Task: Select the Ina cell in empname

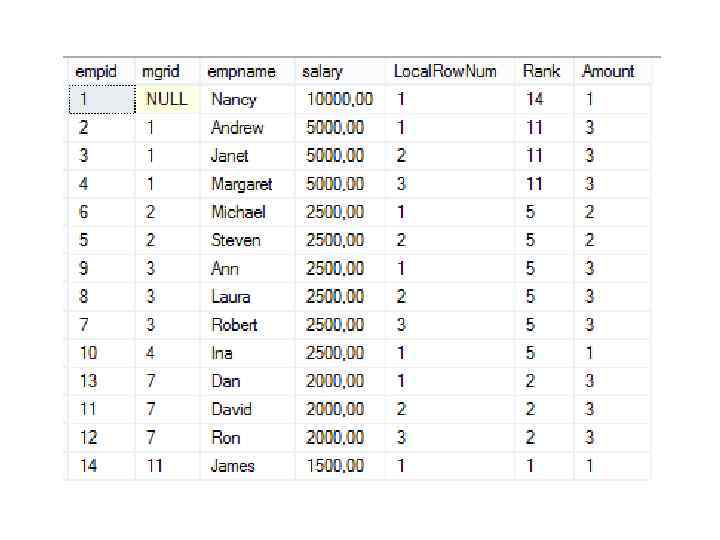Action: pyautogui.click(x=222, y=353)
